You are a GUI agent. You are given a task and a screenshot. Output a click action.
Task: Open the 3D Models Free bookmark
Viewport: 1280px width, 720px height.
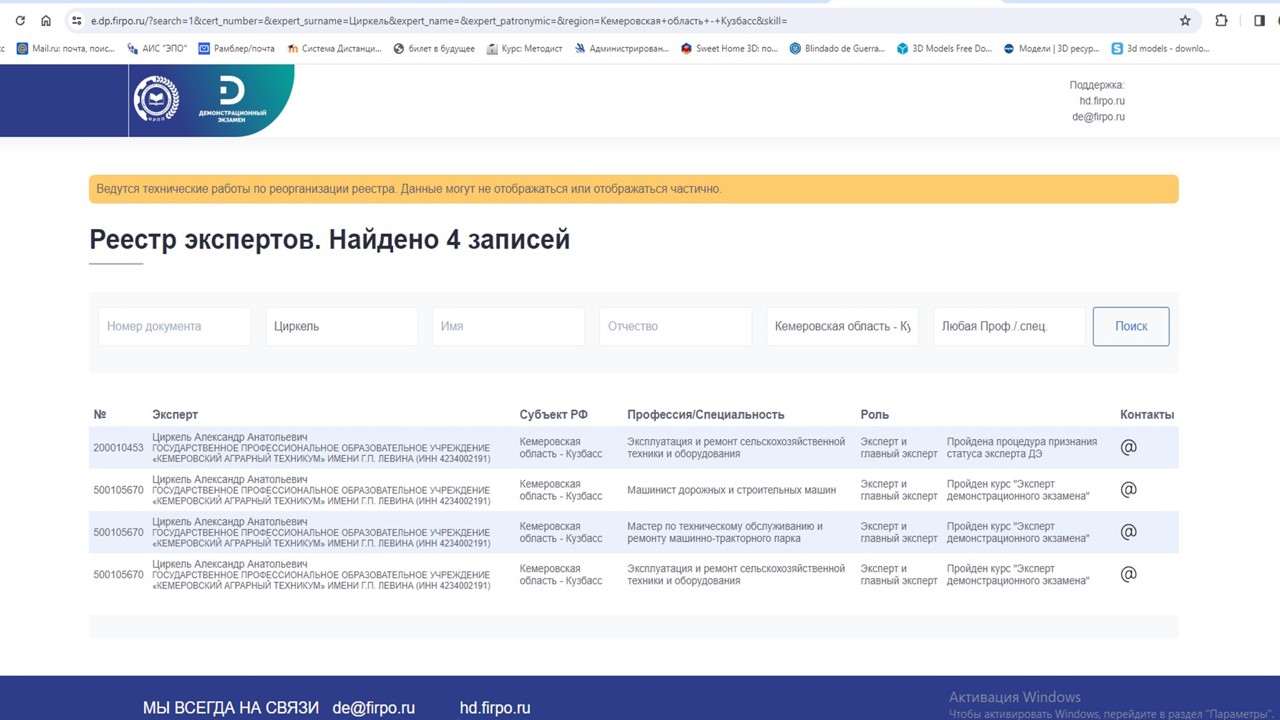(943, 48)
